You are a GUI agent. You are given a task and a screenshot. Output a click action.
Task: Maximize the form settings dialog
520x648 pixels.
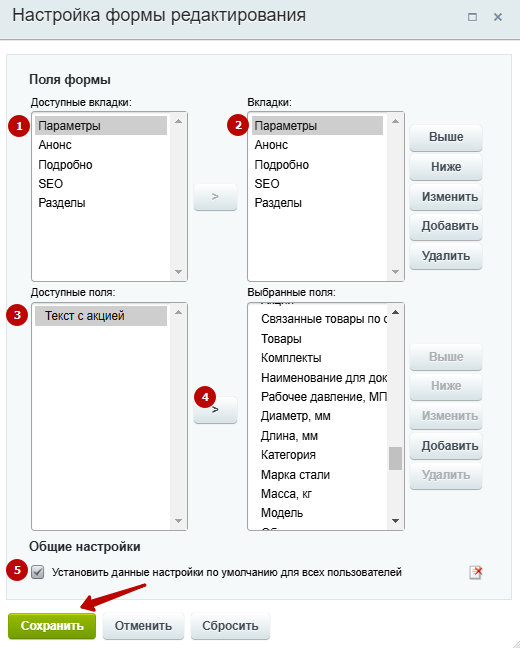point(472,17)
